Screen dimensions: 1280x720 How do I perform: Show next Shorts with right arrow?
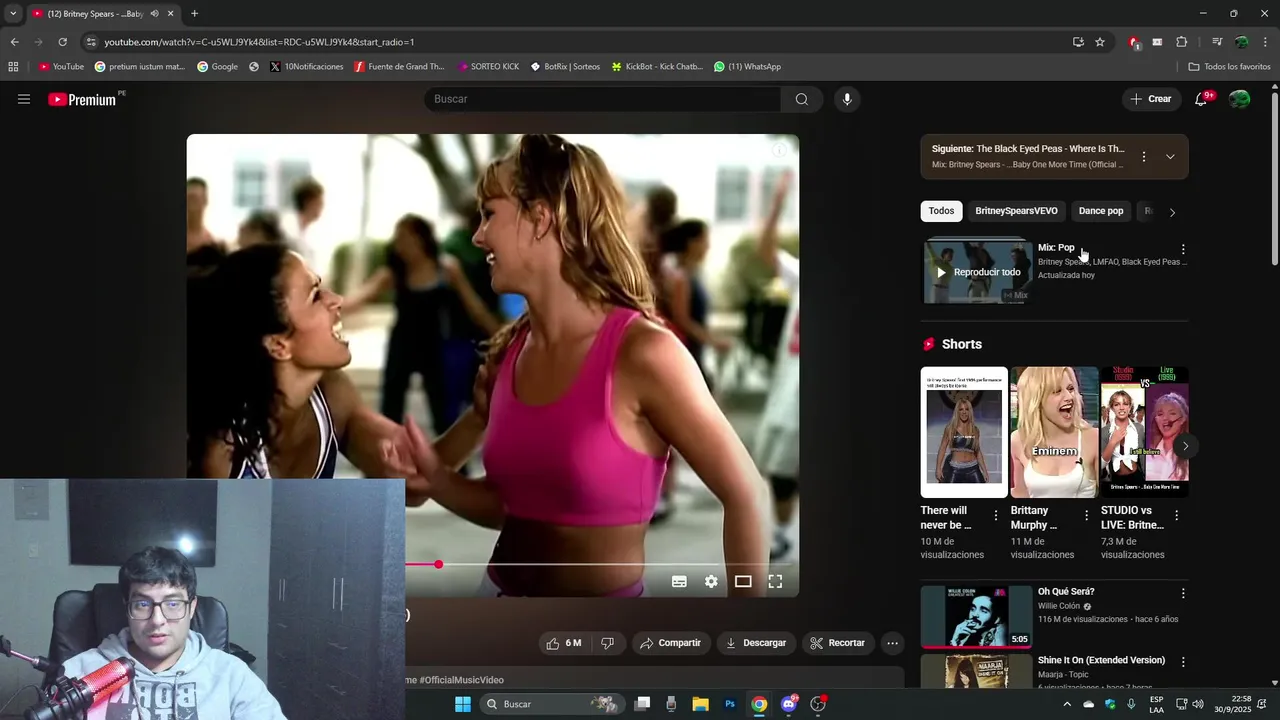pyautogui.click(x=1185, y=446)
